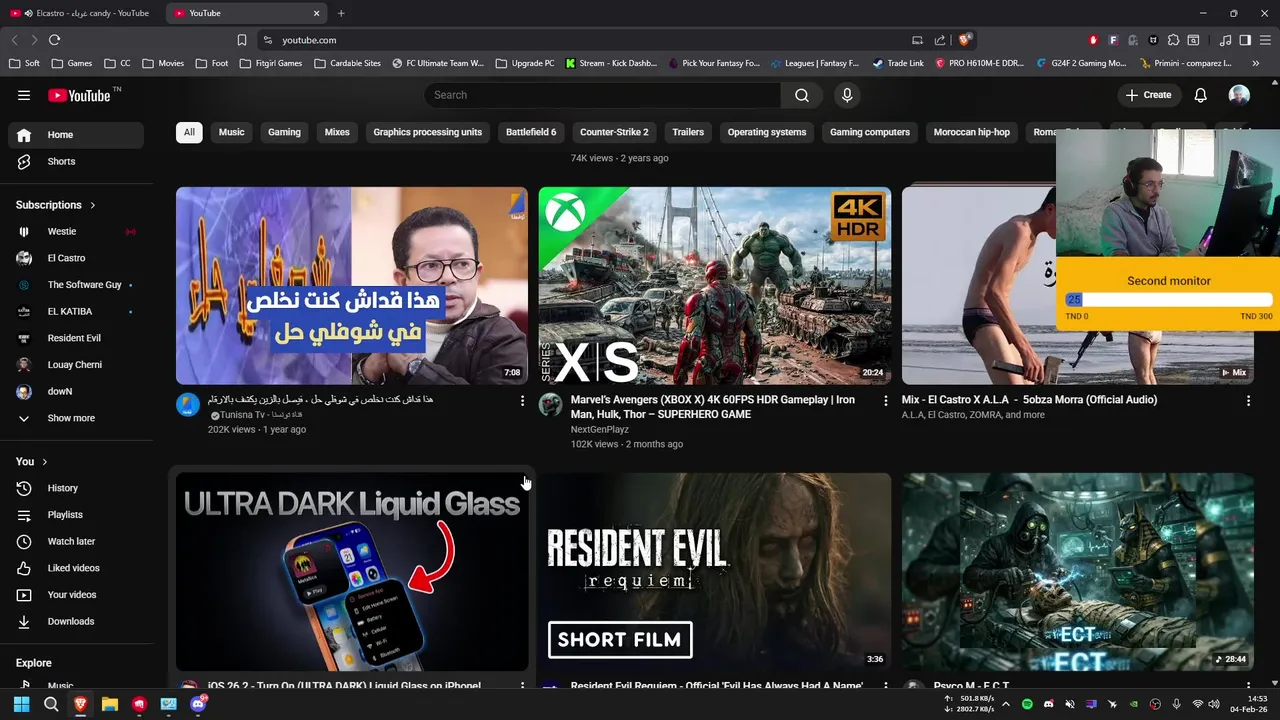Select the Counter-Strike 2 filter chip

[614, 132]
